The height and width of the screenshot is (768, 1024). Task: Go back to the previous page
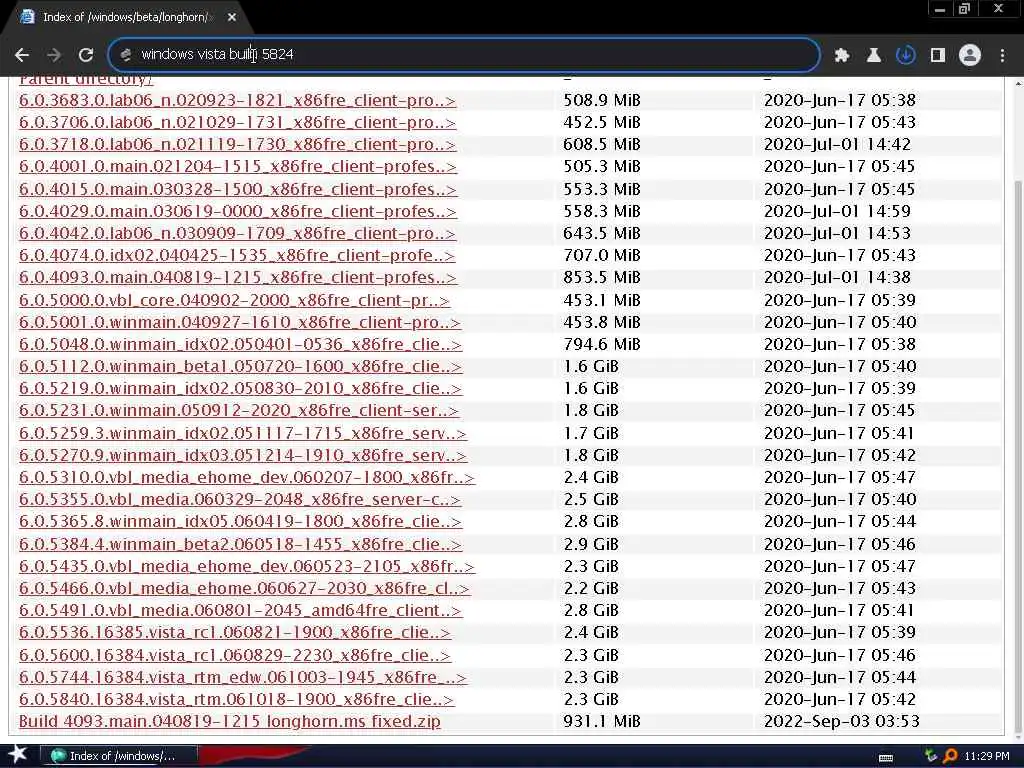(x=22, y=55)
